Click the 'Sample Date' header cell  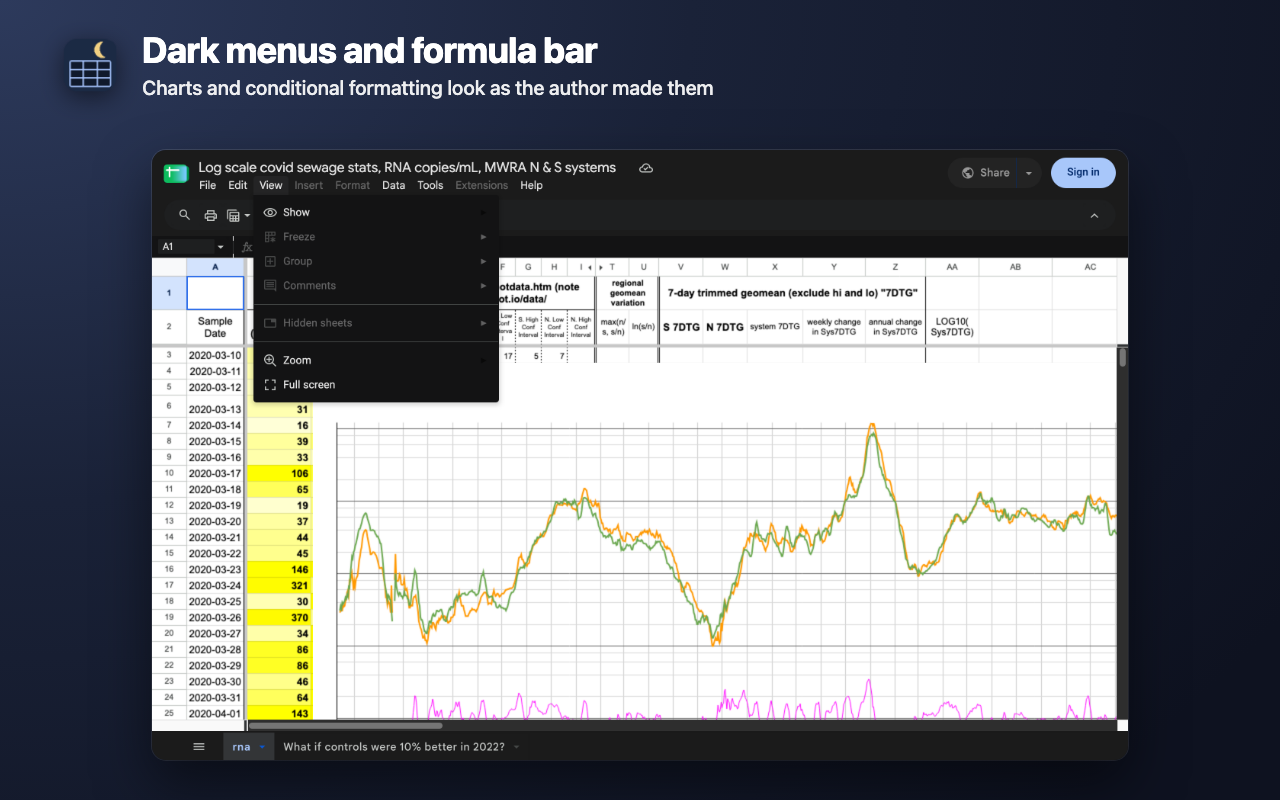[215, 327]
